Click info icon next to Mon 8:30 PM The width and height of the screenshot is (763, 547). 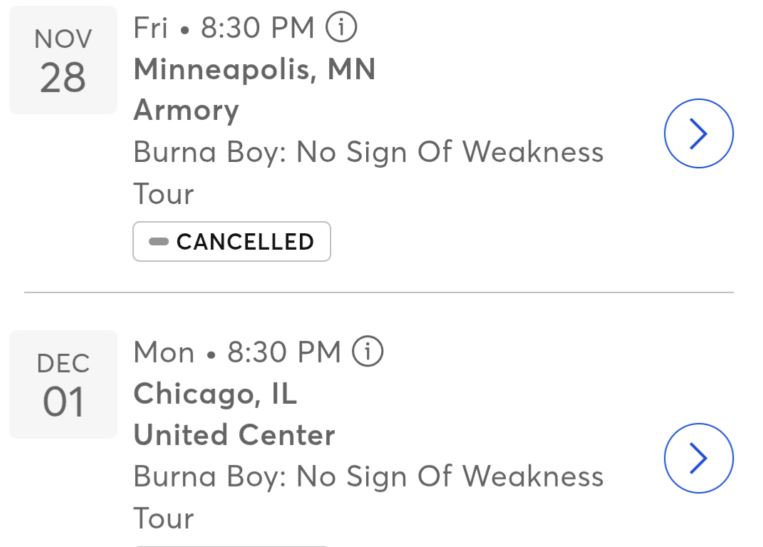click(370, 352)
